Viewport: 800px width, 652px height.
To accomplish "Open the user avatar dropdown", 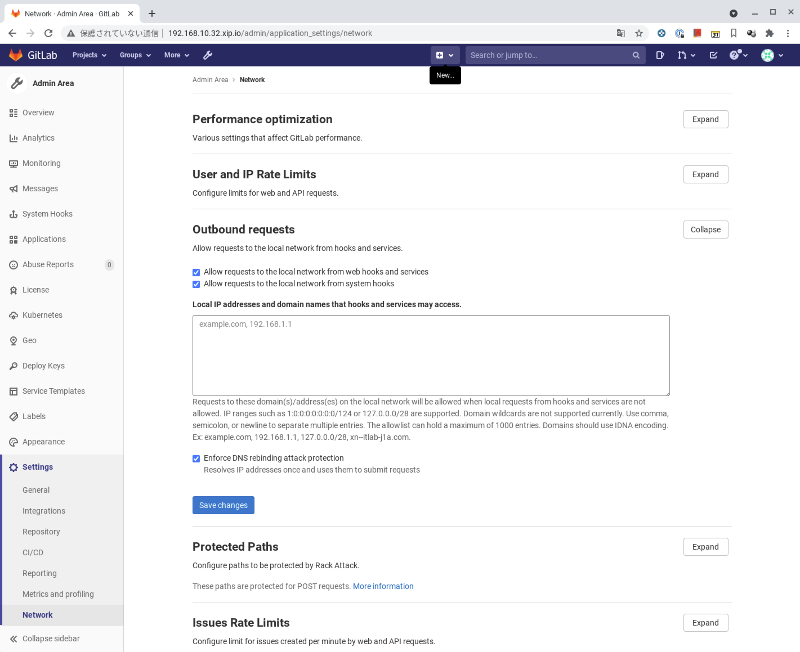I will [x=770, y=55].
